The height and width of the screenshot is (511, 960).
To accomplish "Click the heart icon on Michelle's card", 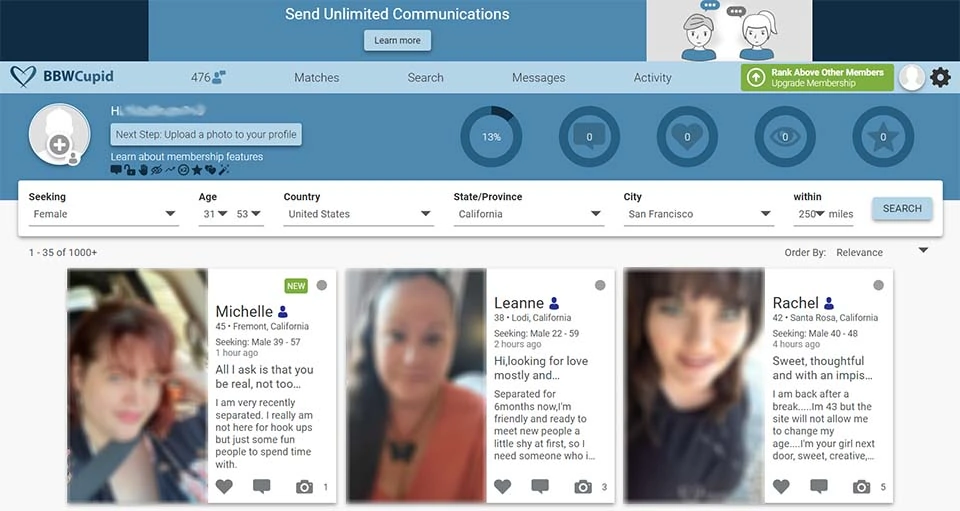I will 224,487.
